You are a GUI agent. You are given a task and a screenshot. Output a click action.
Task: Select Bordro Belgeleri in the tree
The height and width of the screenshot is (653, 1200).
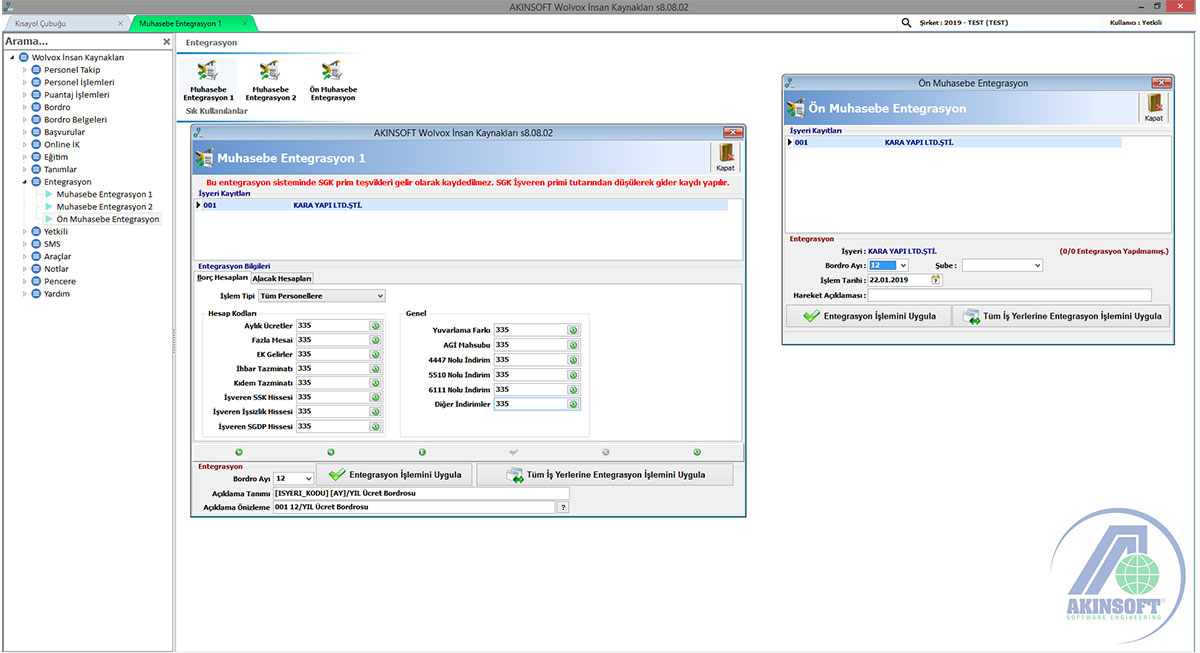76,120
